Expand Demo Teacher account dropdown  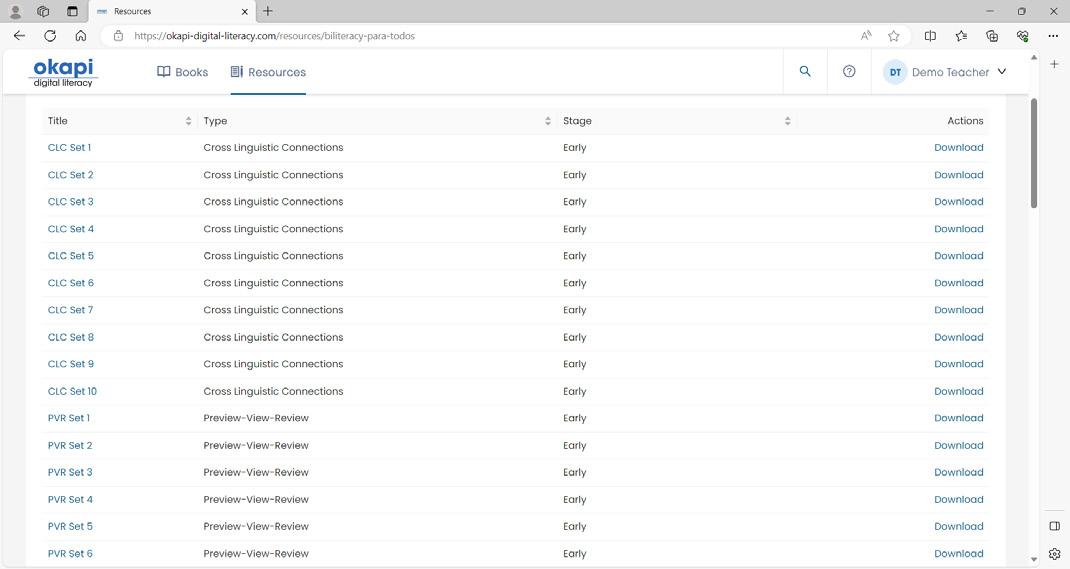point(1002,71)
